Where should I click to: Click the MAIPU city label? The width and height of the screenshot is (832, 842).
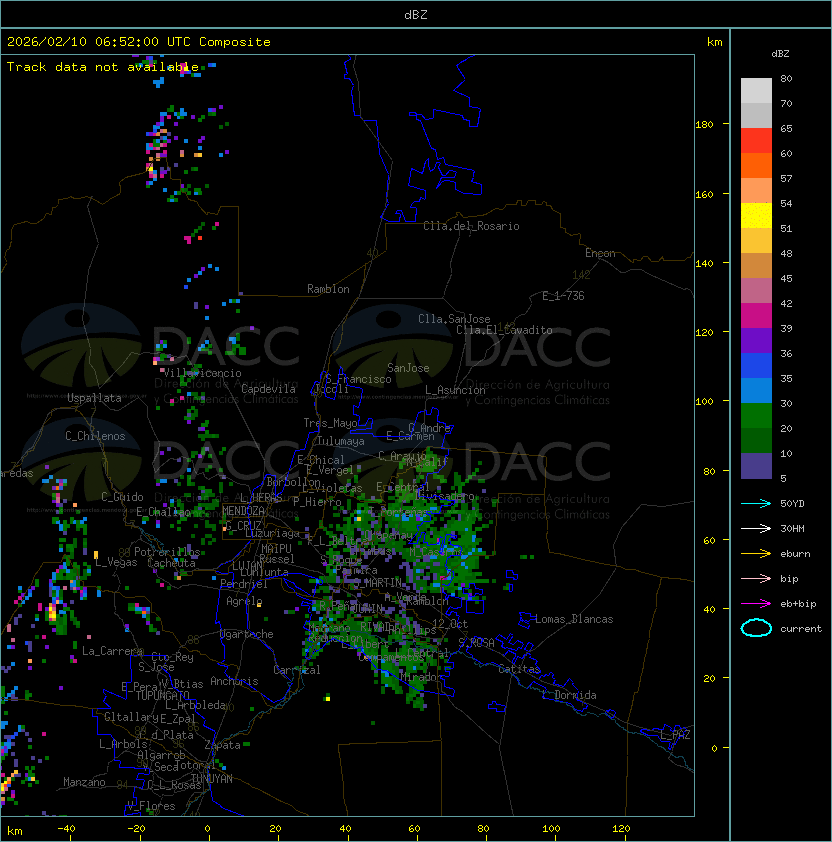point(276,549)
